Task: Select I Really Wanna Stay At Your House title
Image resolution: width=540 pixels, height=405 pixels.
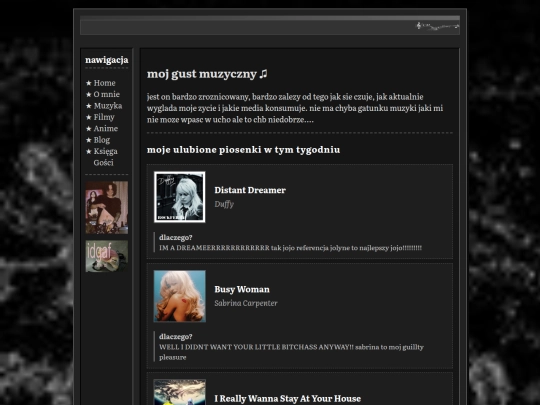Action: (288, 398)
